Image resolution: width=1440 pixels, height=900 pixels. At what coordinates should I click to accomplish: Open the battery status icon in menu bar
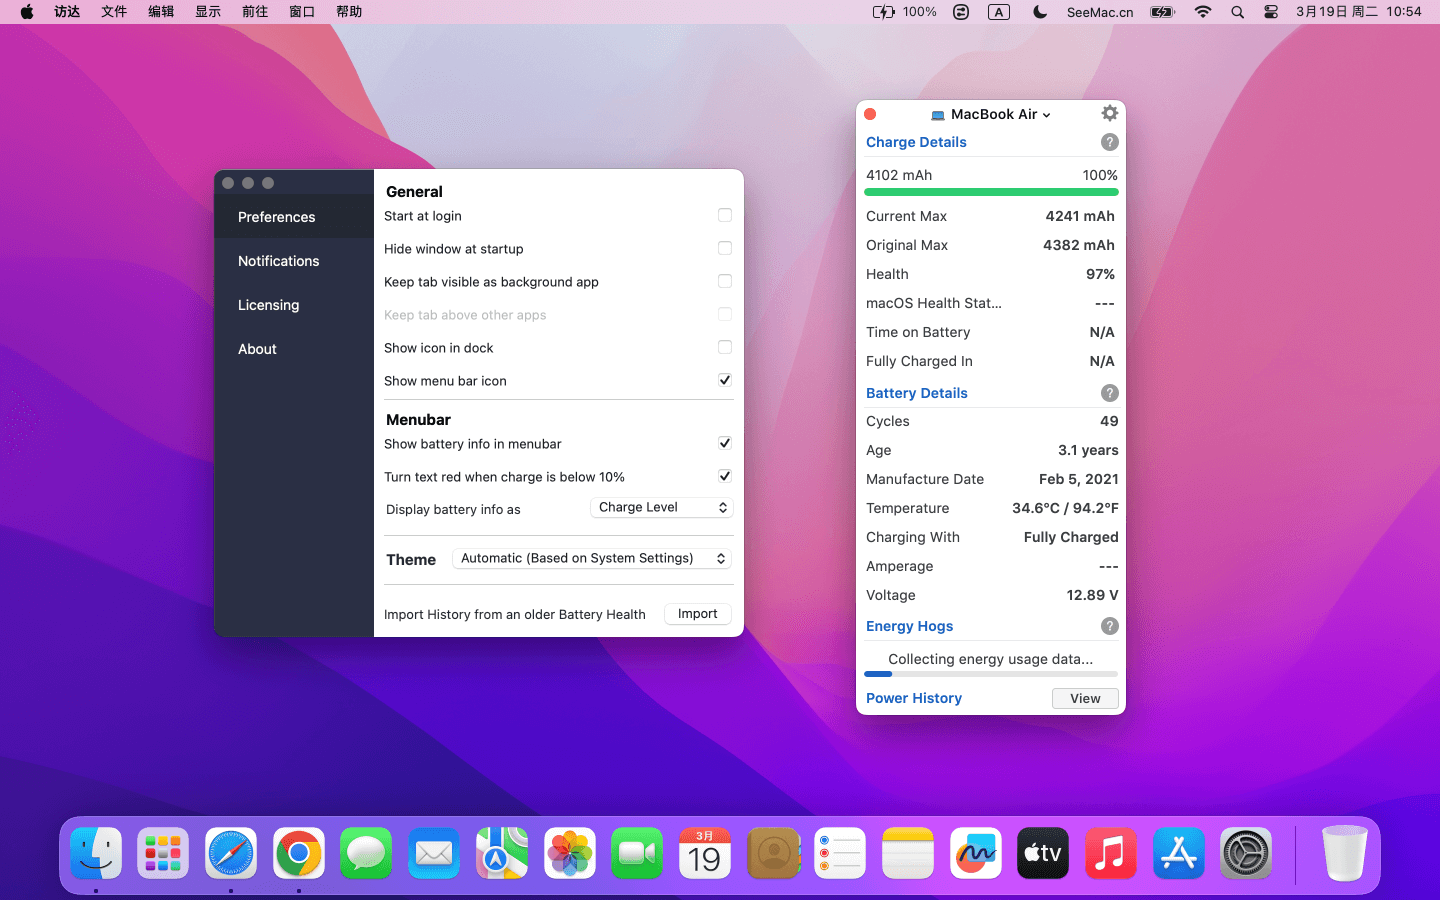point(1162,12)
